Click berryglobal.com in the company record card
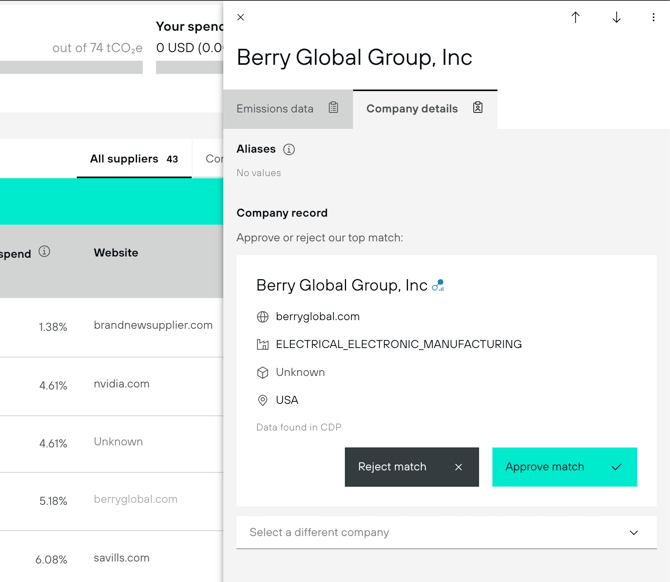 [x=317, y=317]
